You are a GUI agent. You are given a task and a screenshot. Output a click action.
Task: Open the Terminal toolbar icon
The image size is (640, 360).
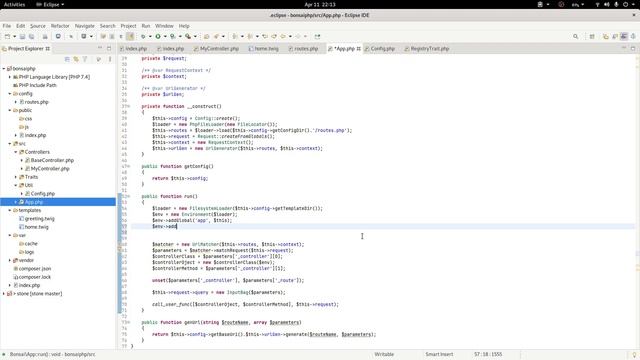pos(58,36)
